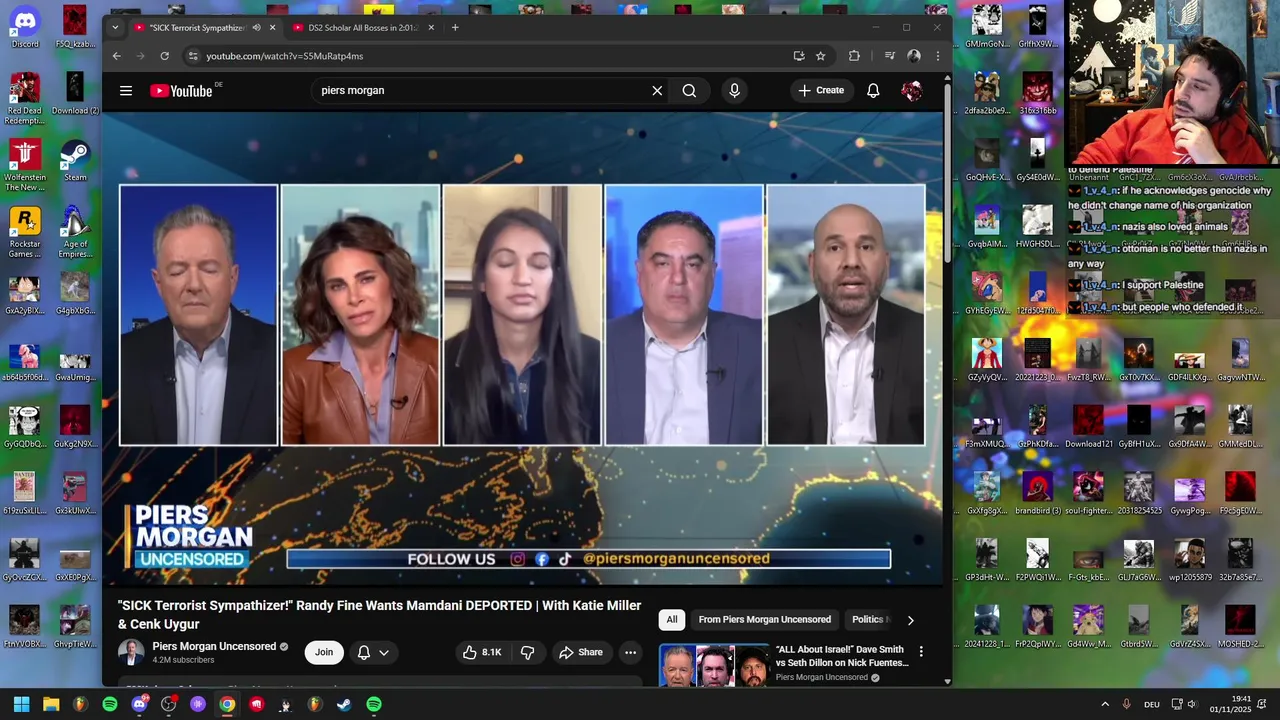Join the Piers Morgan Uncensored channel

click(x=324, y=652)
